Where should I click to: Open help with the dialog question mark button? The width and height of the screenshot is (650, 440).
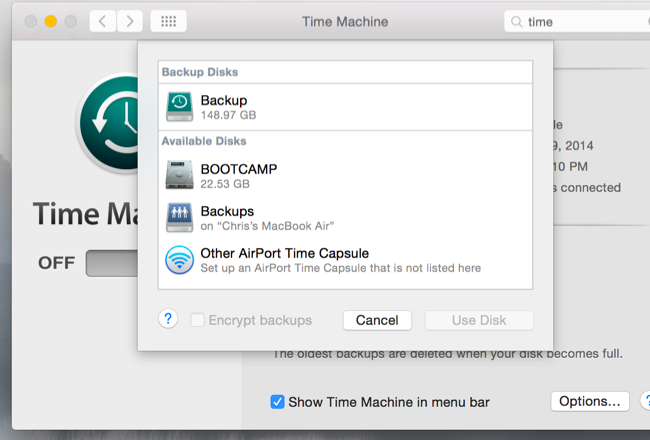click(168, 319)
